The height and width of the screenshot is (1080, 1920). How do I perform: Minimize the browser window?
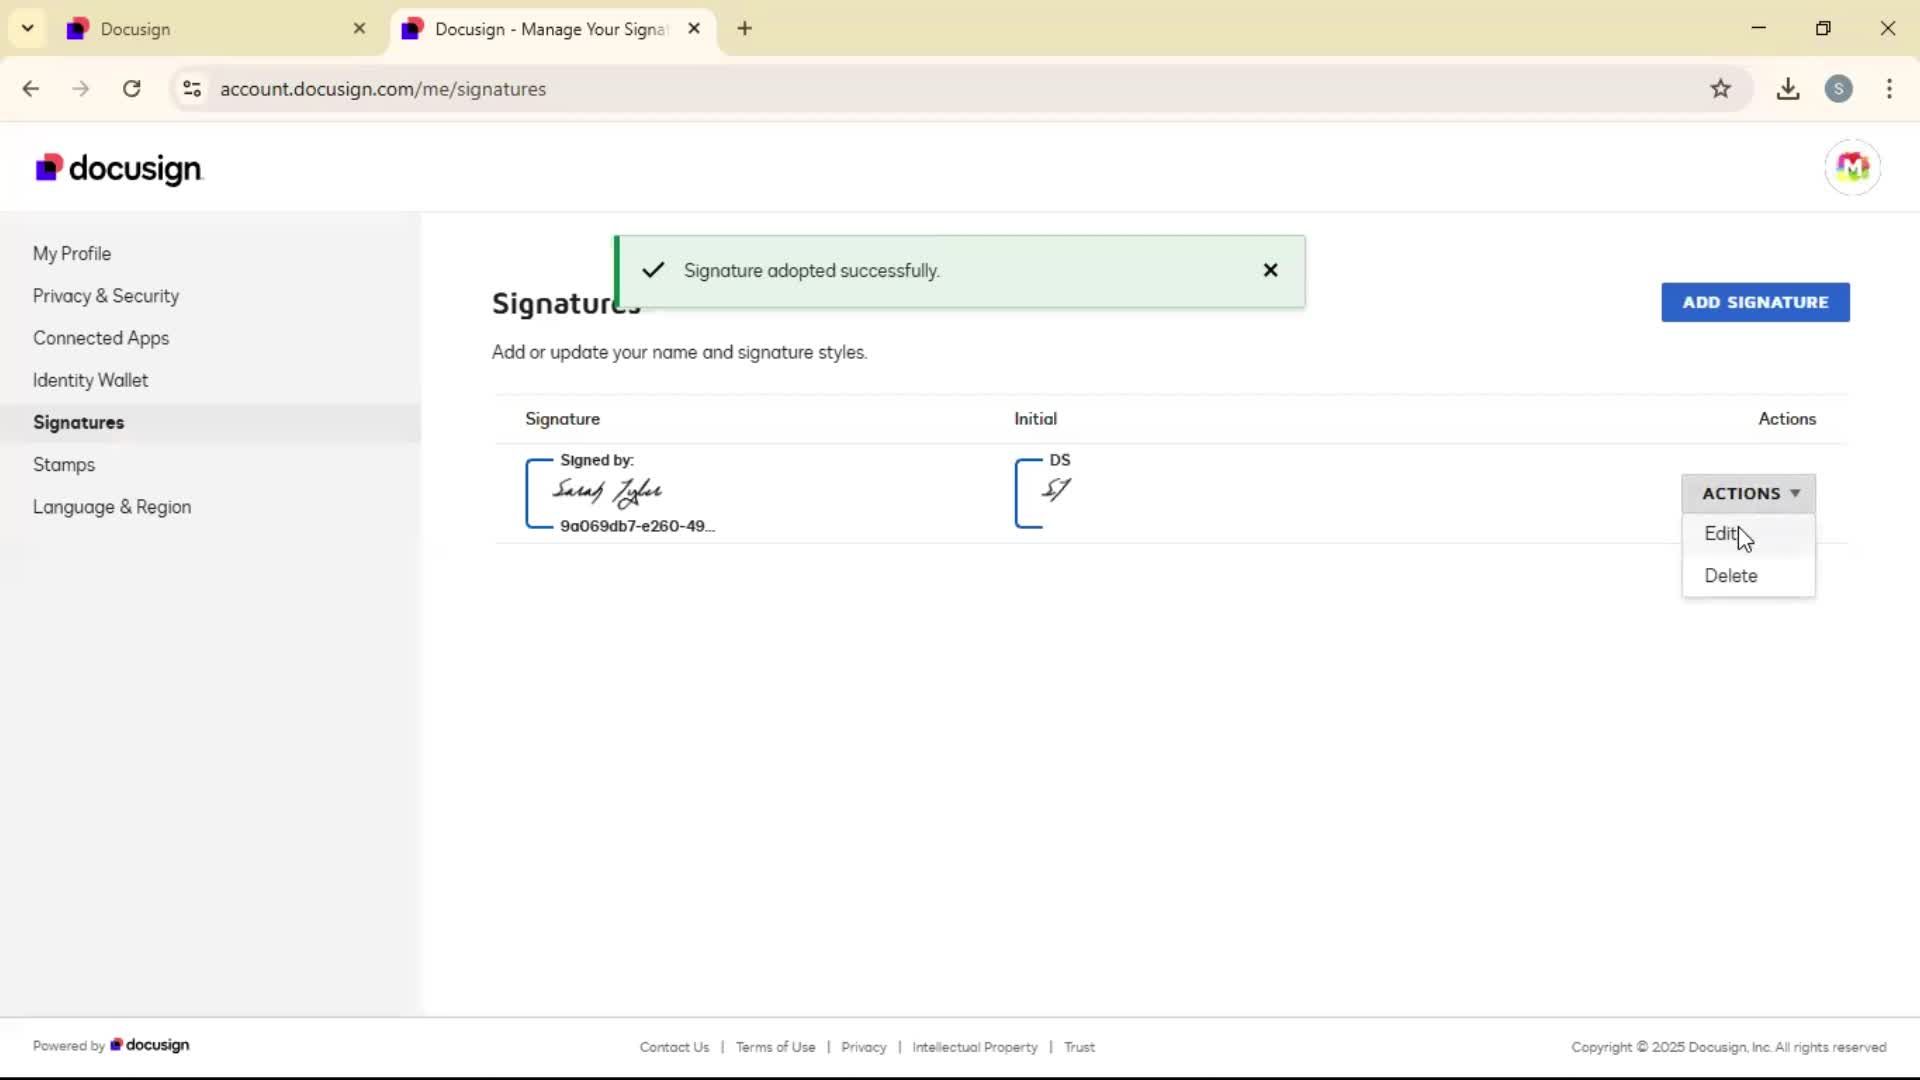1759,28
